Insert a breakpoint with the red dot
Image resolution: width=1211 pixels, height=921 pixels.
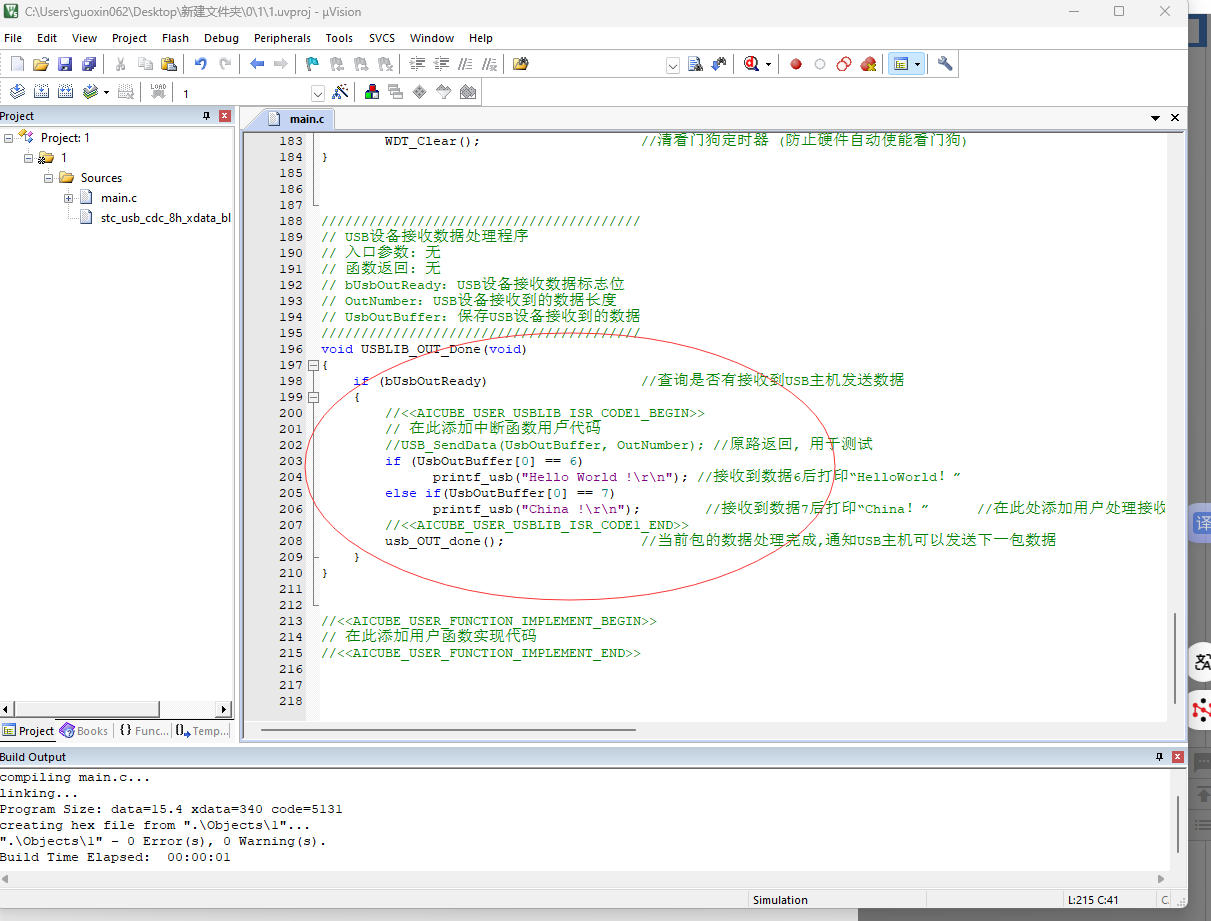(x=796, y=64)
